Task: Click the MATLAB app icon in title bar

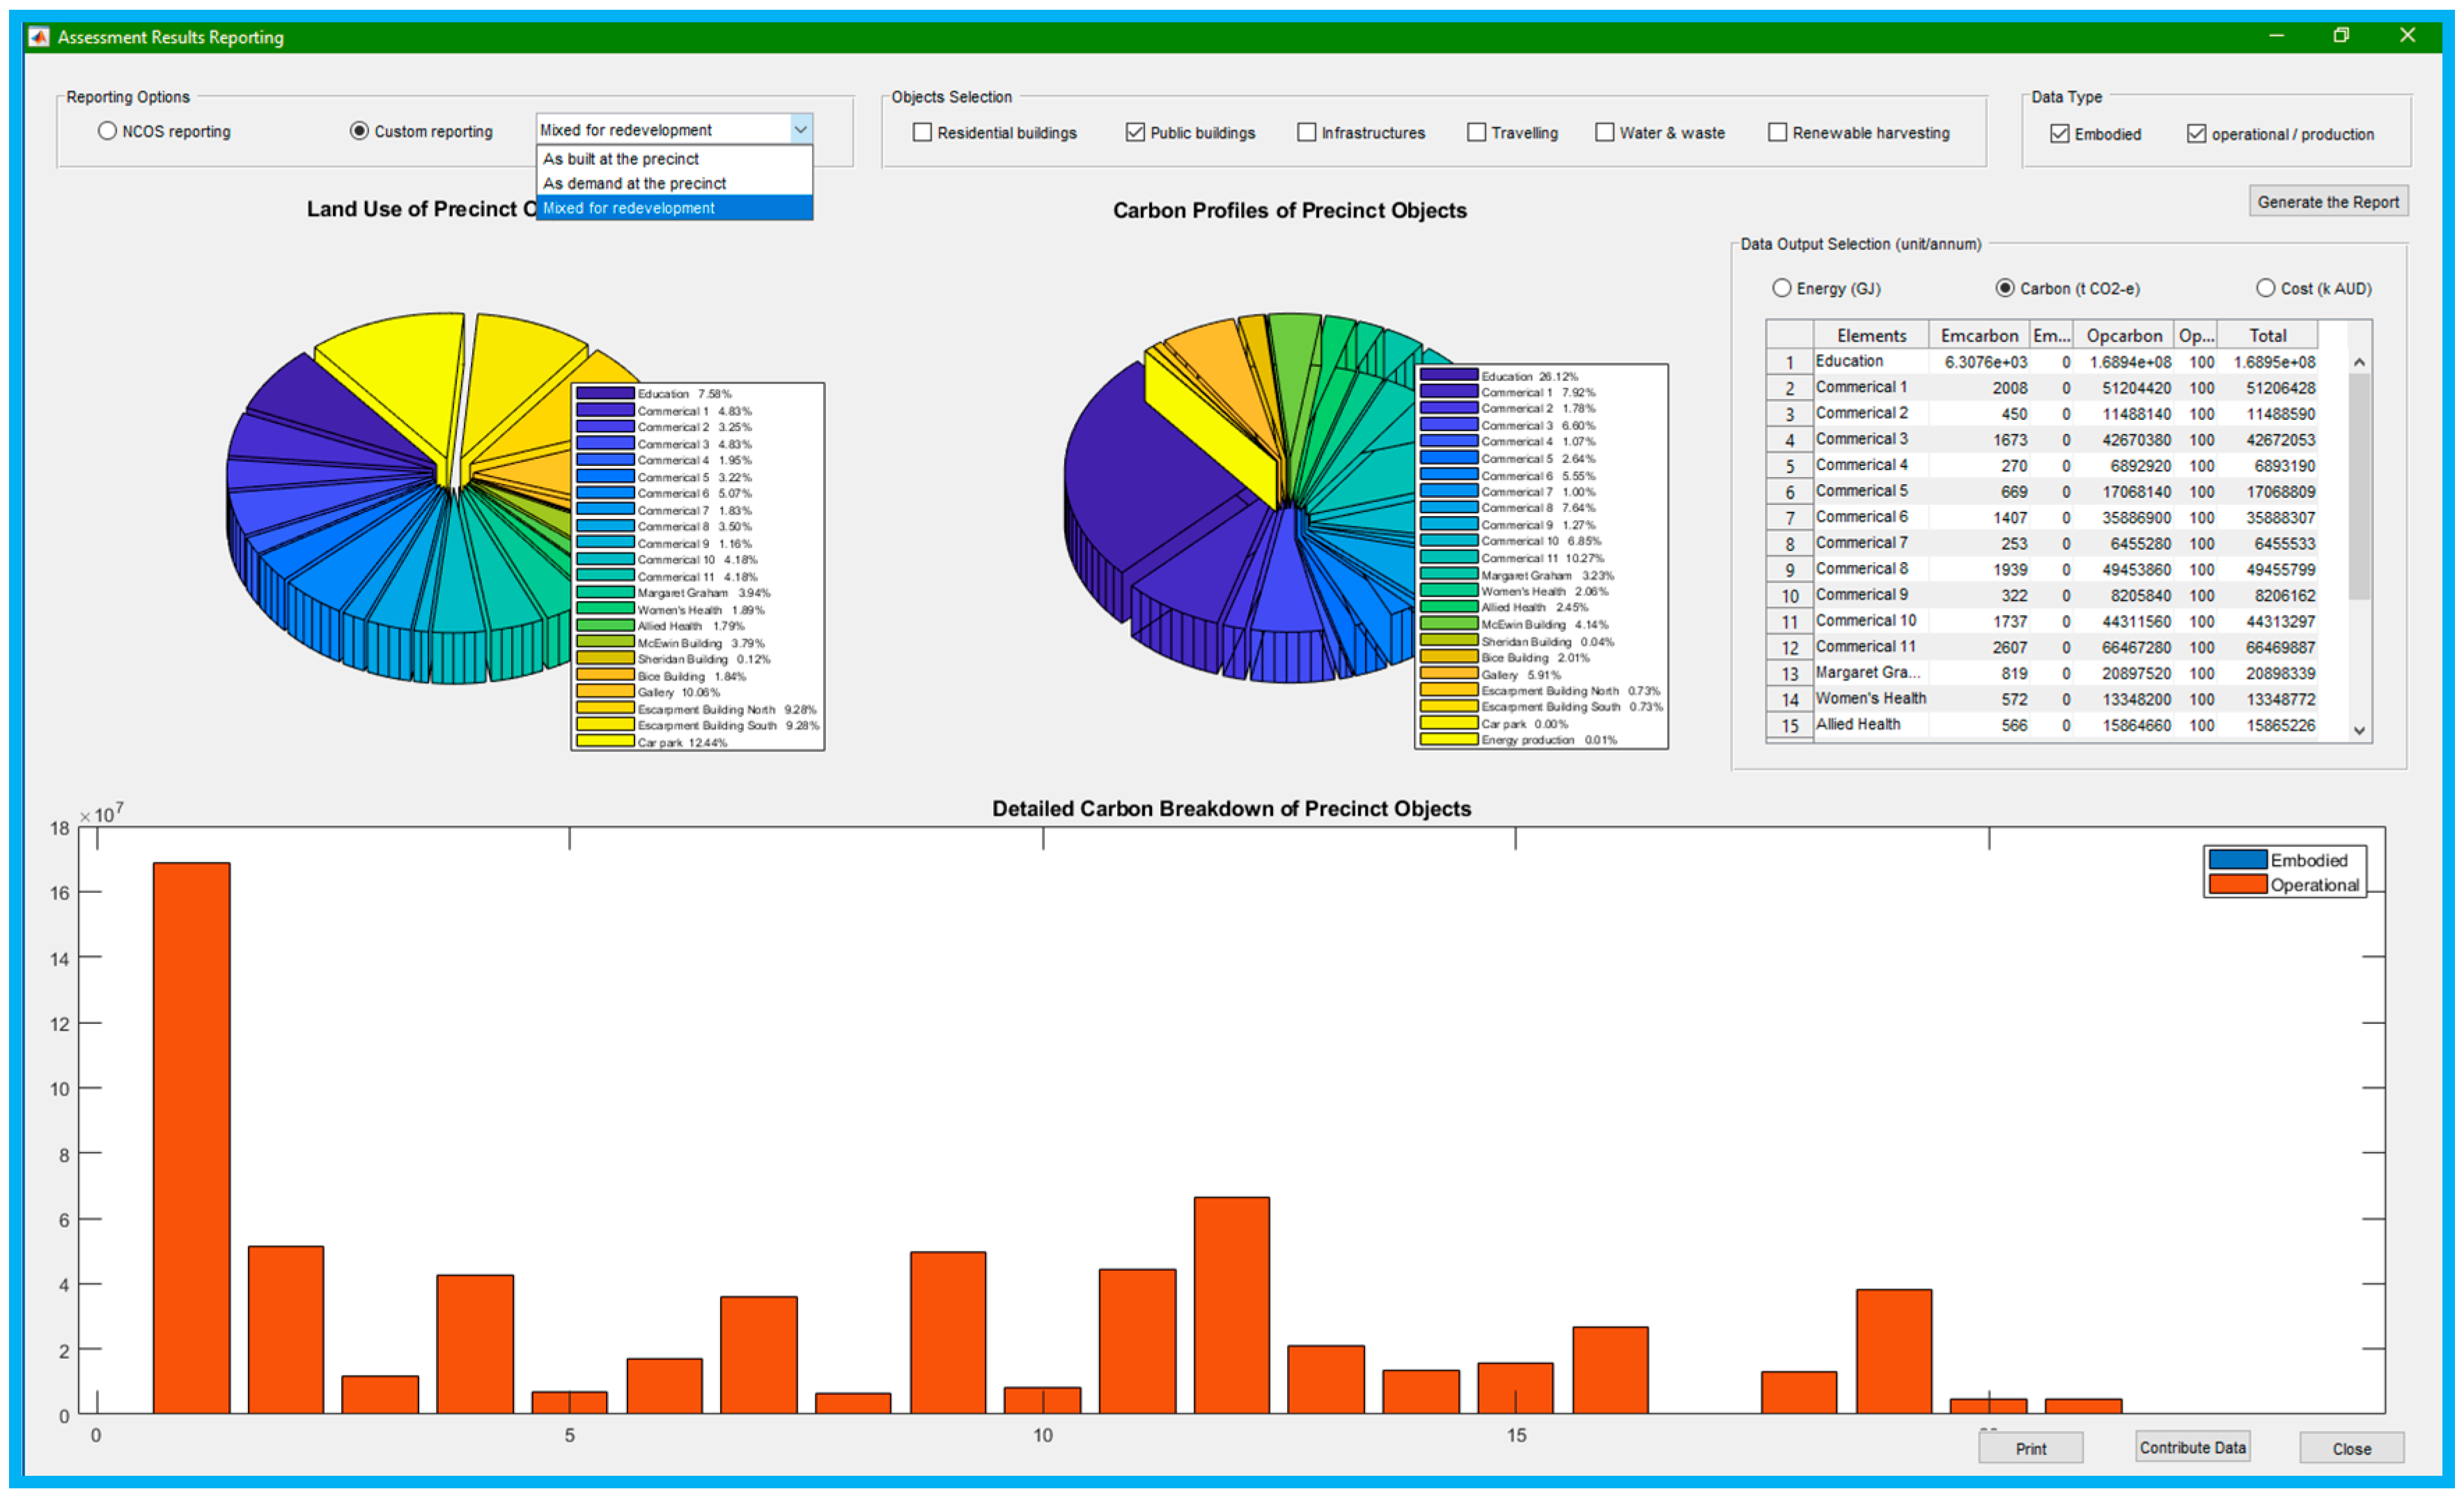Action: (x=39, y=37)
